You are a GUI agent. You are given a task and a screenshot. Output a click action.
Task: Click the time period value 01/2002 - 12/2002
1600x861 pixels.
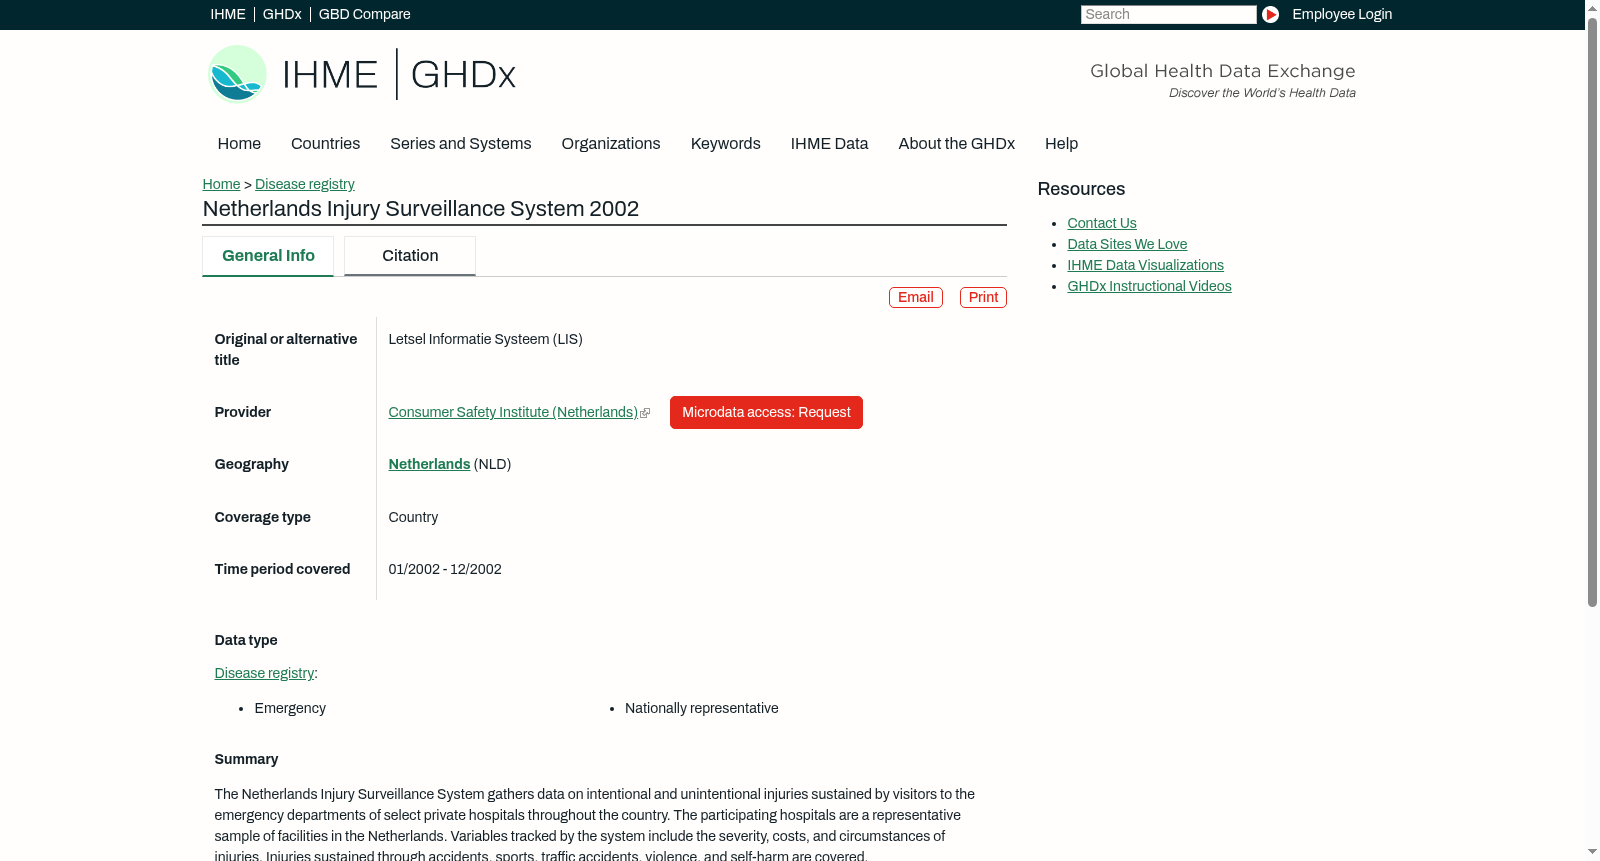445,569
